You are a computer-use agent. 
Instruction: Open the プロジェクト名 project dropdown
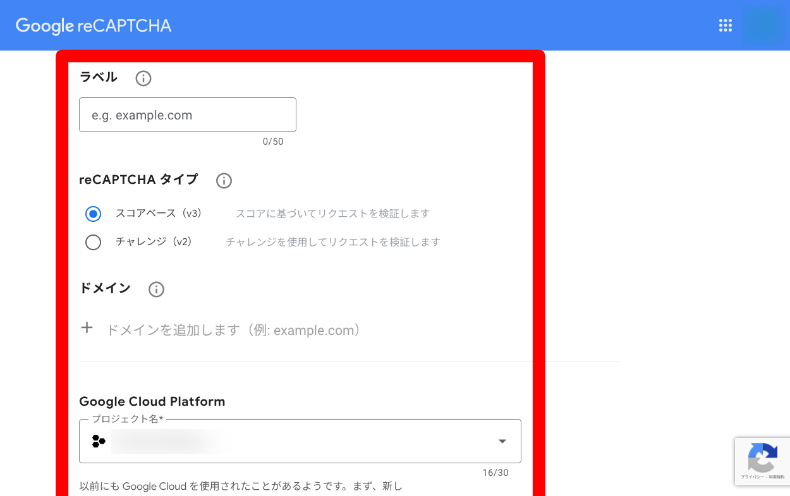coord(300,441)
